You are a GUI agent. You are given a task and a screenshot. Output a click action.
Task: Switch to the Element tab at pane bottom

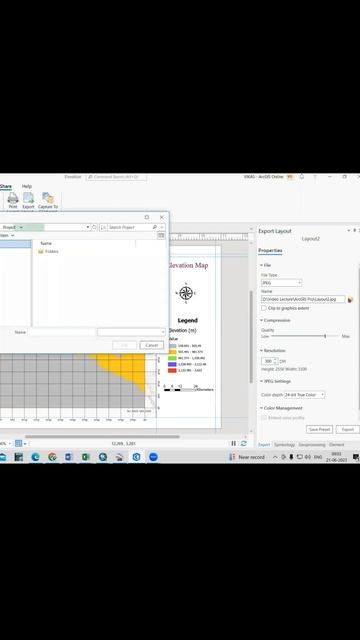coord(337,444)
